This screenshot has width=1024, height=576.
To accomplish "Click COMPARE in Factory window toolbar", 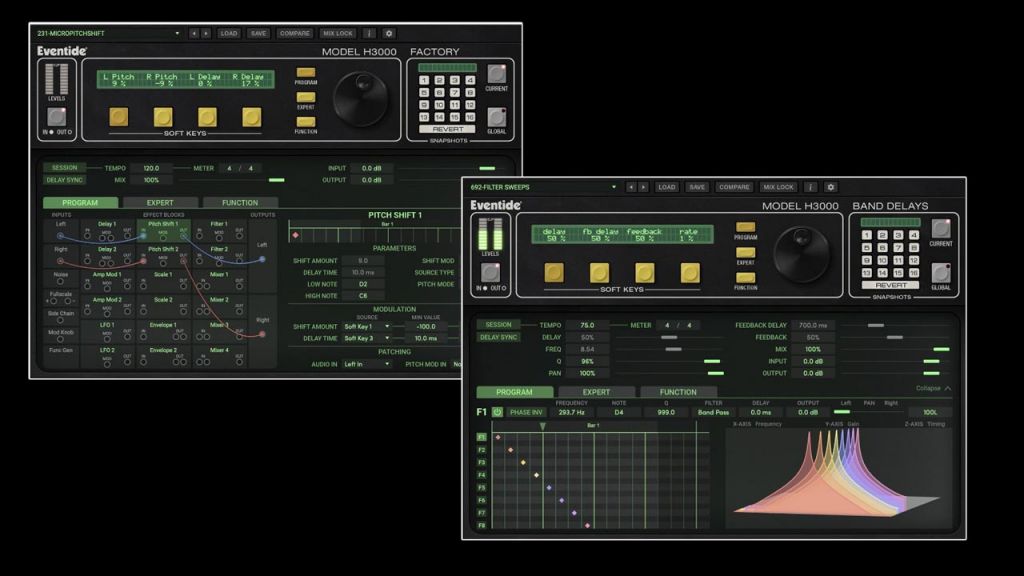I will pos(295,33).
